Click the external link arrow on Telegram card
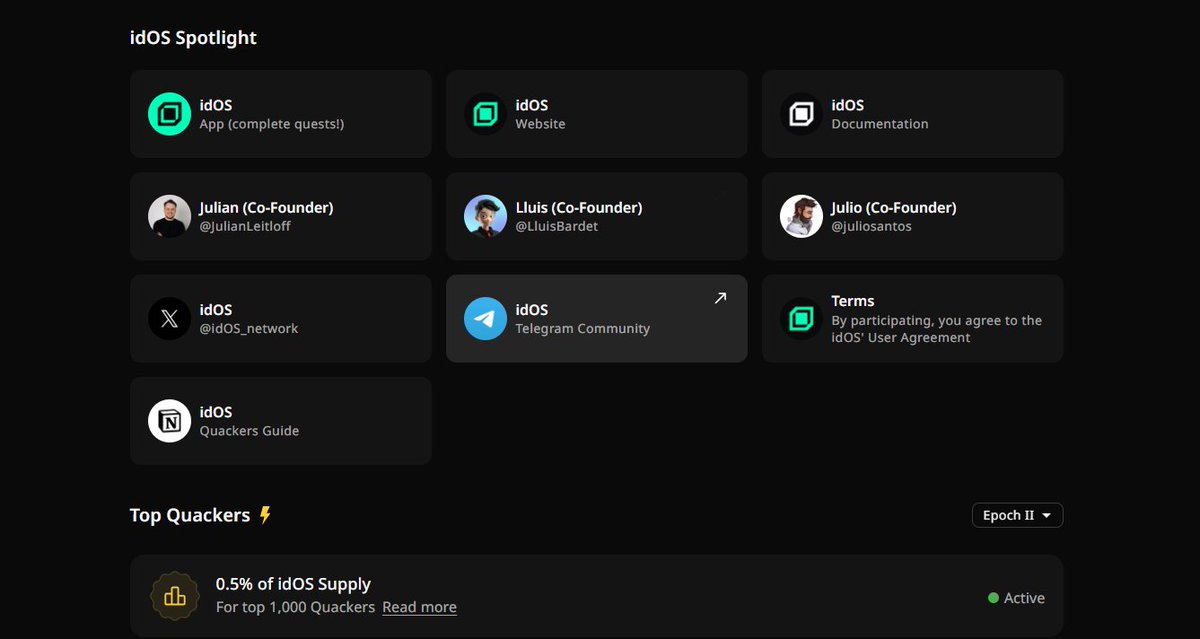This screenshot has width=1200, height=639. tap(720, 298)
